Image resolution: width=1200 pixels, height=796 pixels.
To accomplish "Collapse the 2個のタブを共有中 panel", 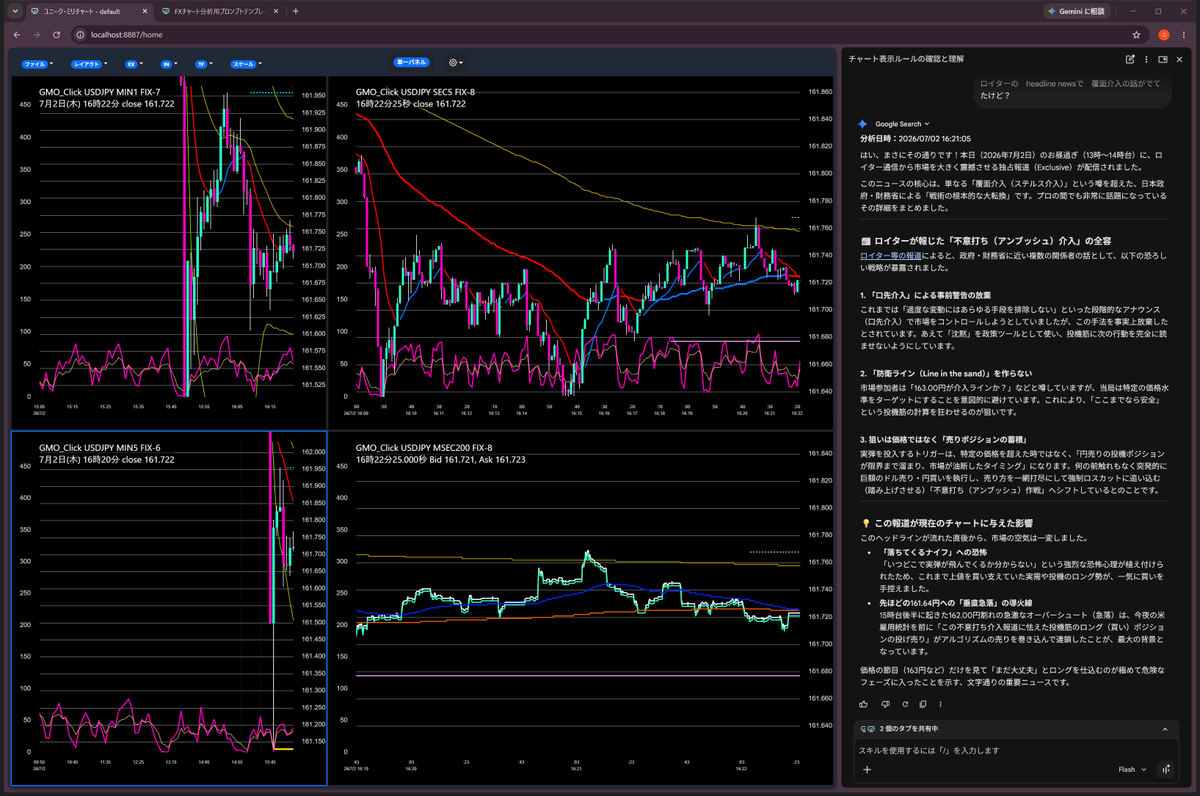I will (1165, 730).
